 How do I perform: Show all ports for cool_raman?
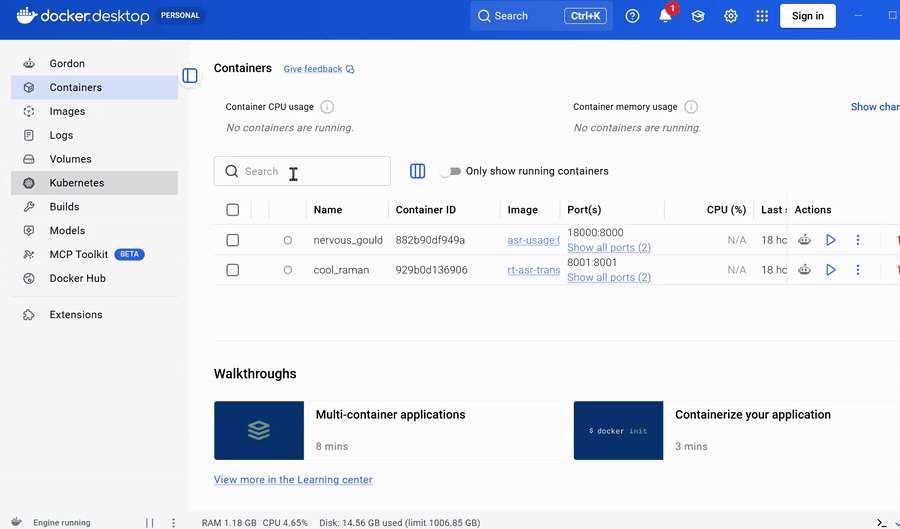tap(609, 277)
